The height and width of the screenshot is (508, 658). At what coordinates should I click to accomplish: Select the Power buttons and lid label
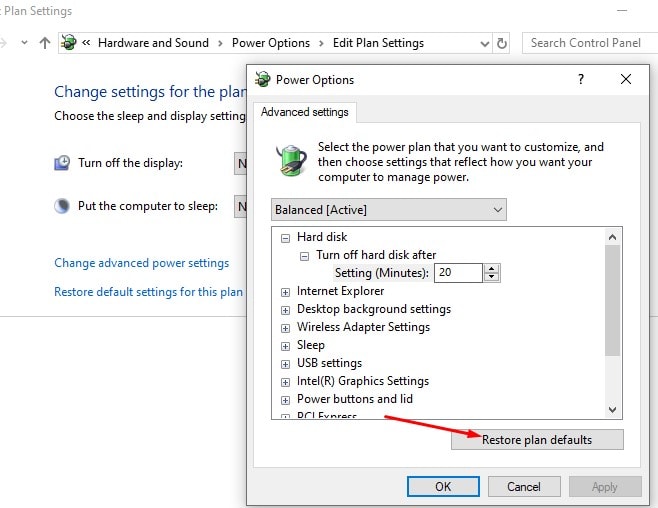[355, 399]
